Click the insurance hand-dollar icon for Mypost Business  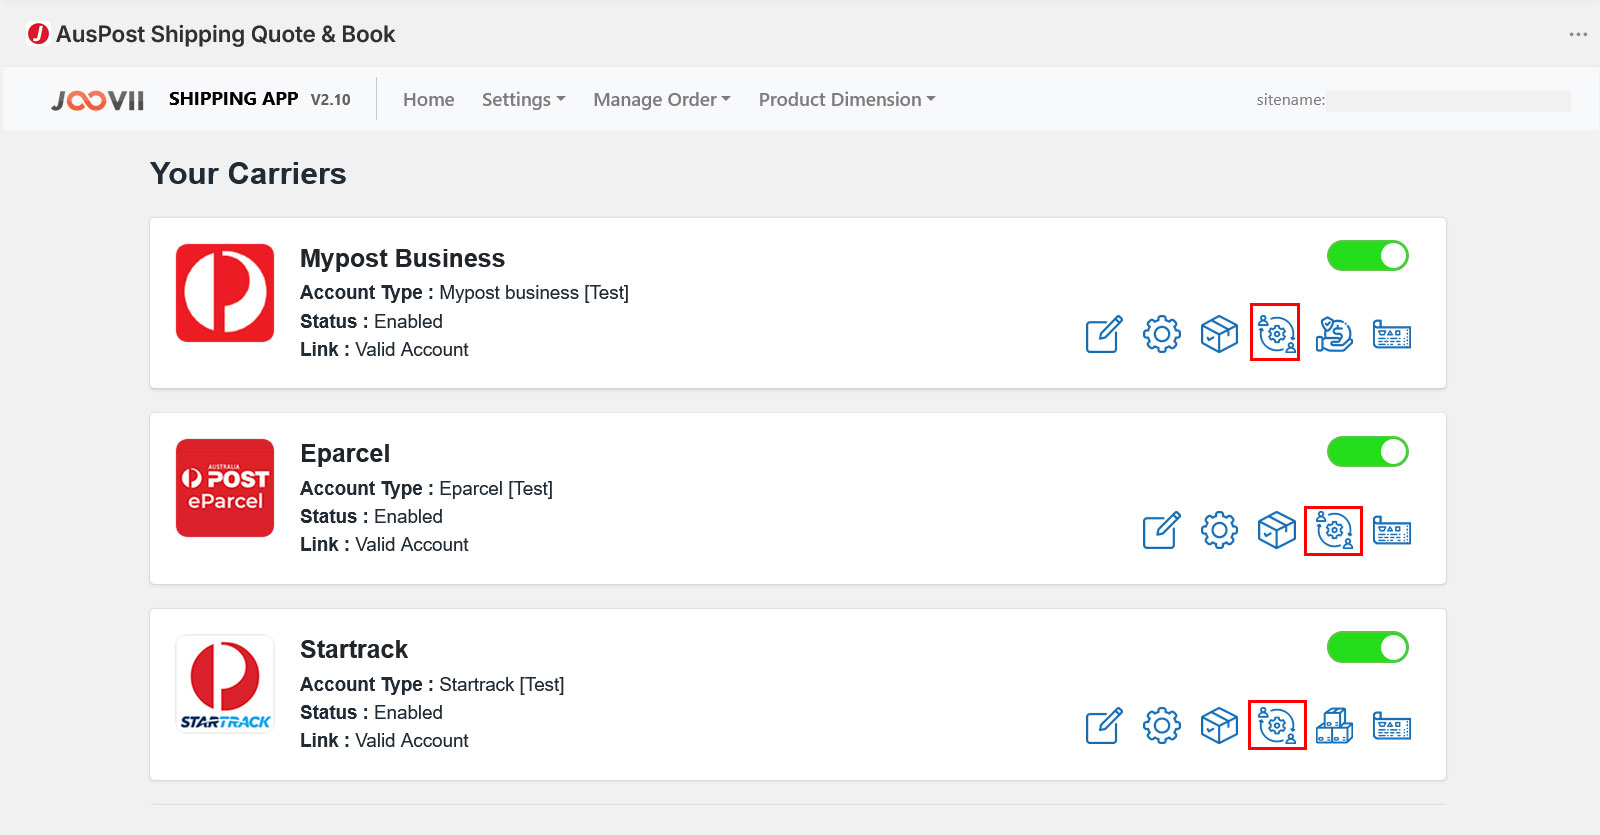click(1334, 334)
